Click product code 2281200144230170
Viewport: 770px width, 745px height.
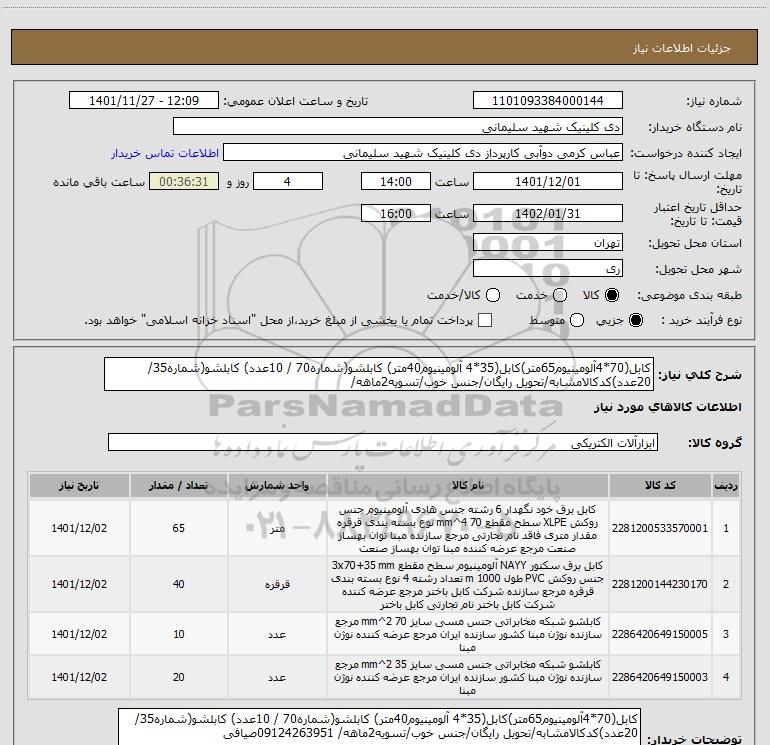[x=660, y=584]
